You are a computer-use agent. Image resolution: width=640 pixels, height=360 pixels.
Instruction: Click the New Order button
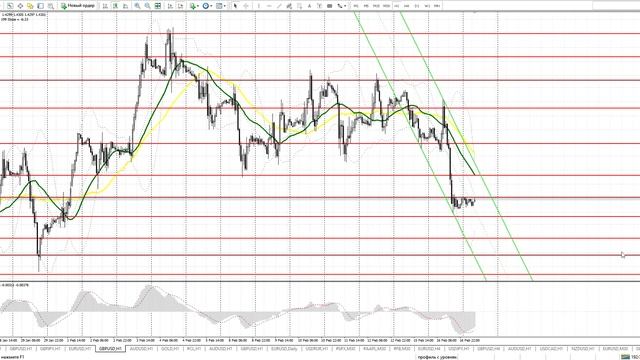tap(78, 6)
